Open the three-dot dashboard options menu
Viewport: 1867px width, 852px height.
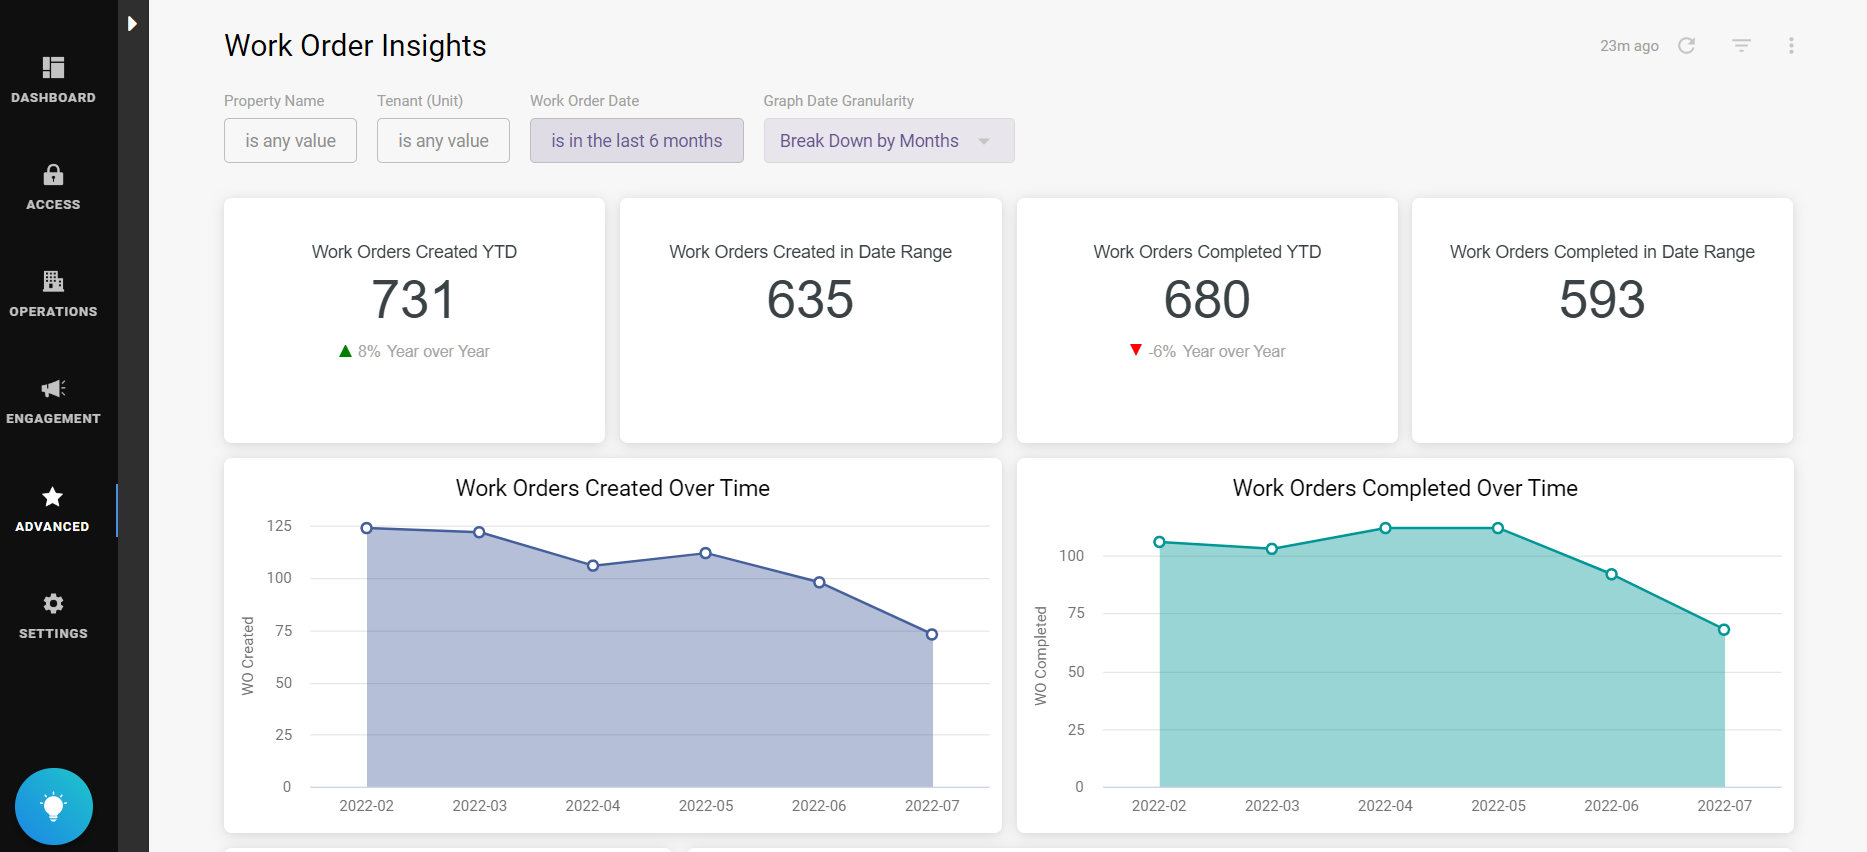1791,46
